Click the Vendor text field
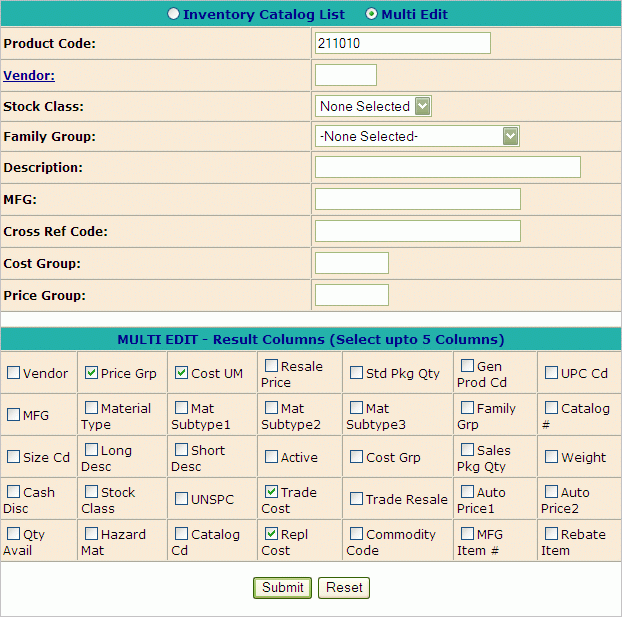The width and height of the screenshot is (622, 617). tap(346, 75)
